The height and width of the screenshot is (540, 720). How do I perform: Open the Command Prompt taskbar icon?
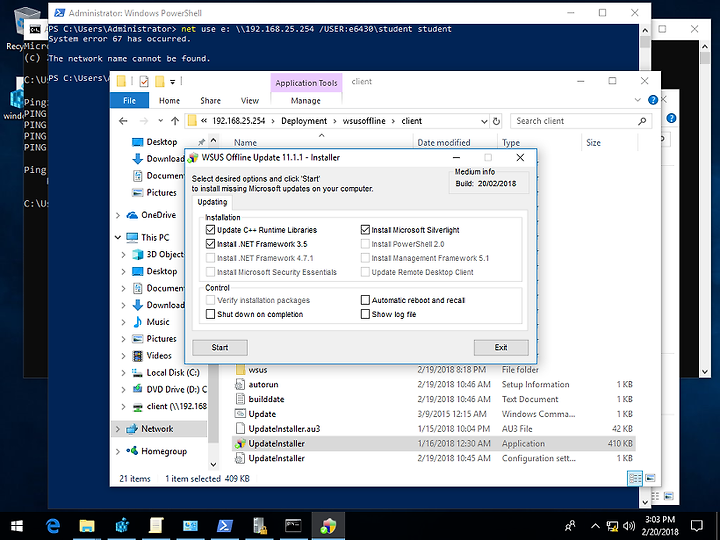tap(293, 526)
